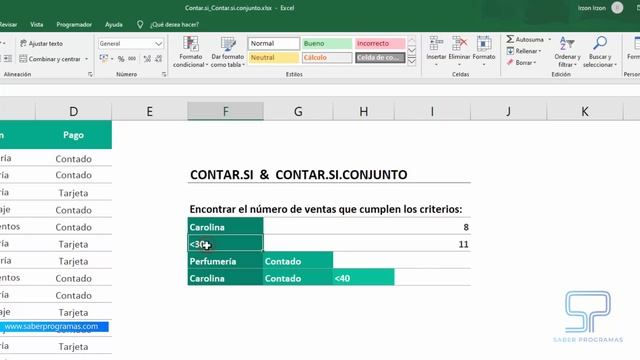Image resolution: width=640 pixels, height=360 pixels.
Task: Click the ¿Qué desea hacer? search box
Action: [174, 24]
